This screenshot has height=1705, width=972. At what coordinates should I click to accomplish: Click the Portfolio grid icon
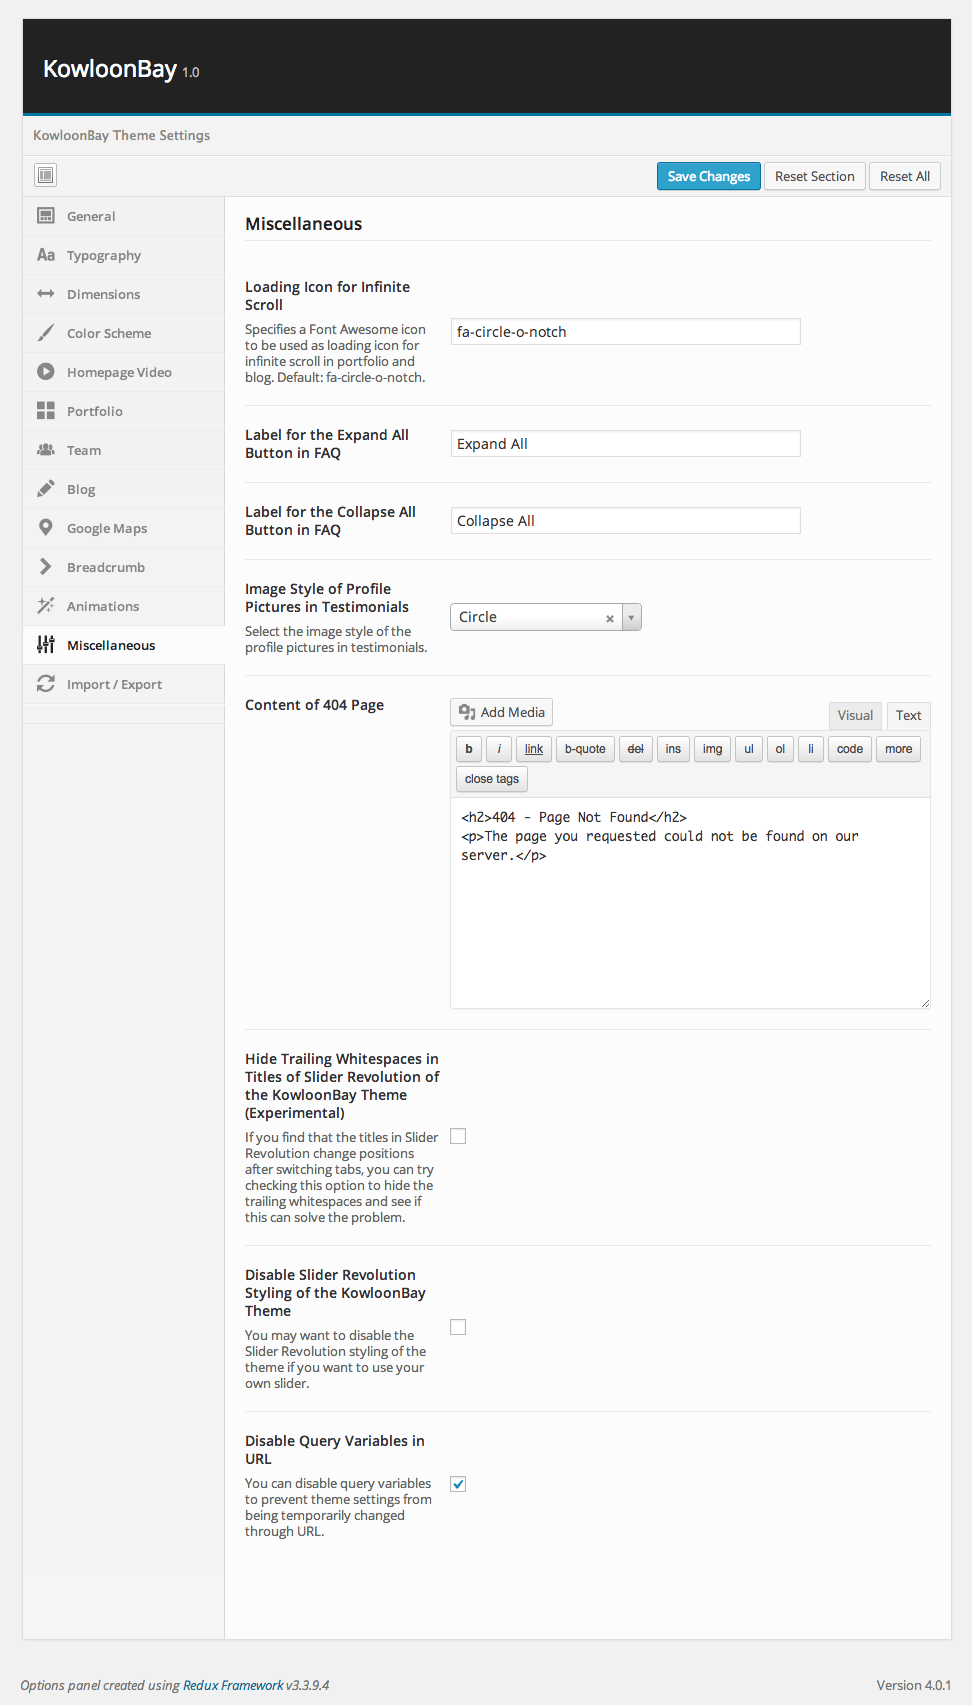[46, 411]
